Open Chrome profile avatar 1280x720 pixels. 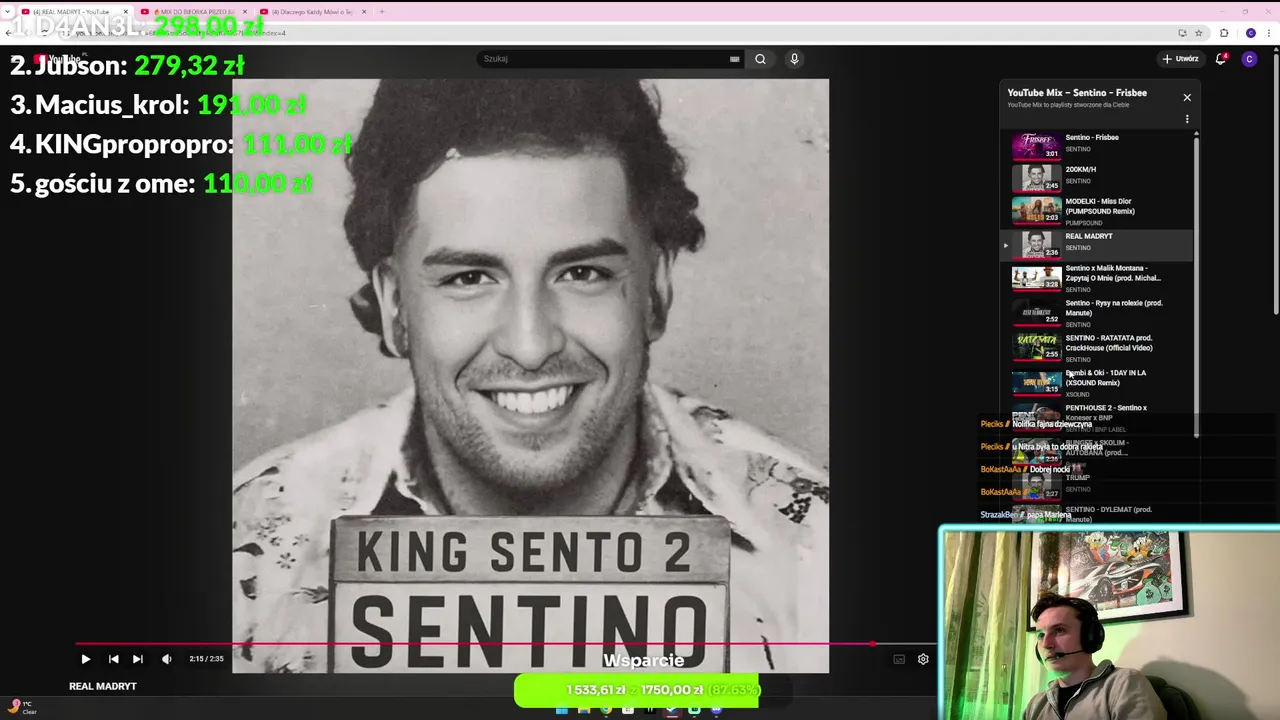pos(1250,33)
